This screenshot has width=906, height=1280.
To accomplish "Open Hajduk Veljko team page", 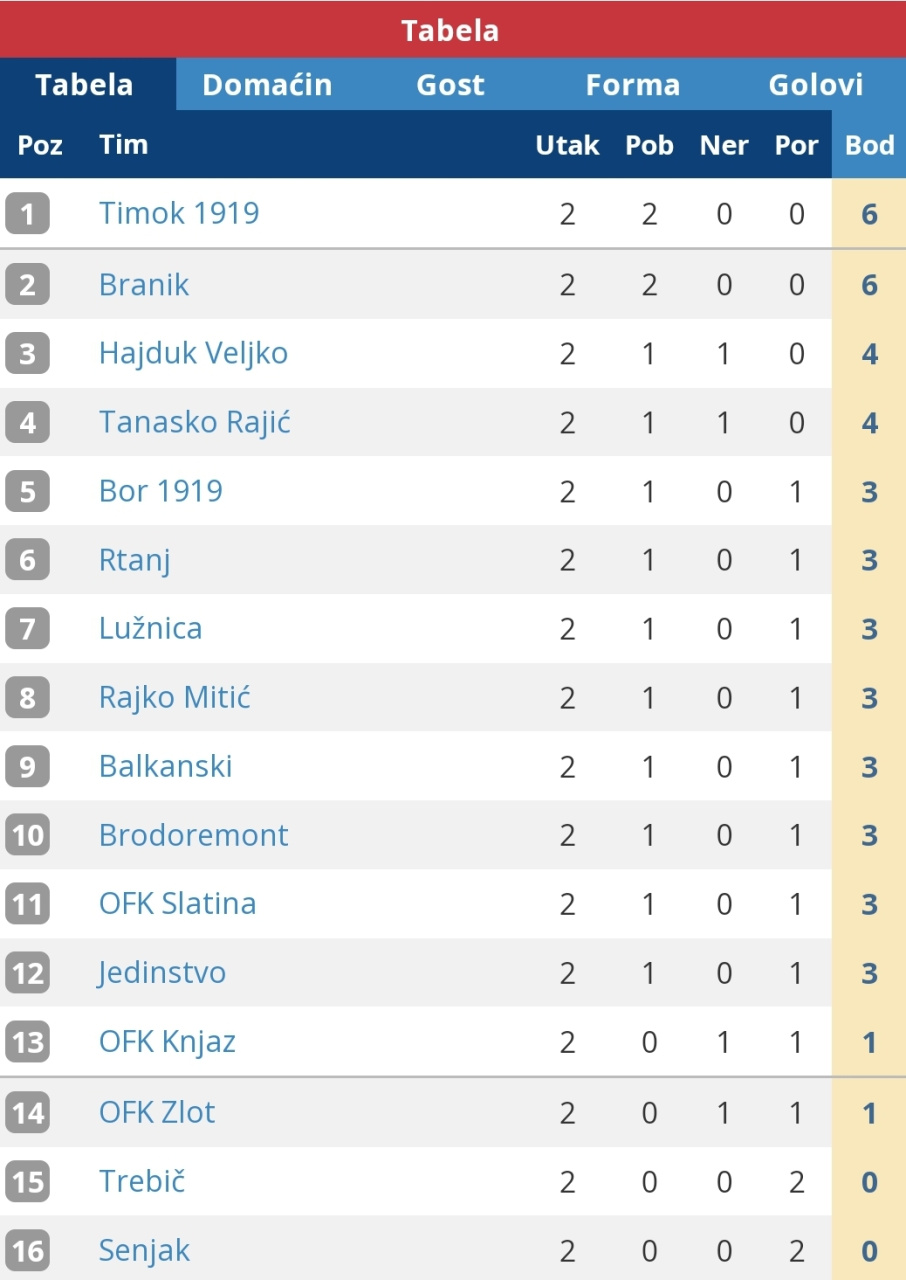I will [x=193, y=353].
